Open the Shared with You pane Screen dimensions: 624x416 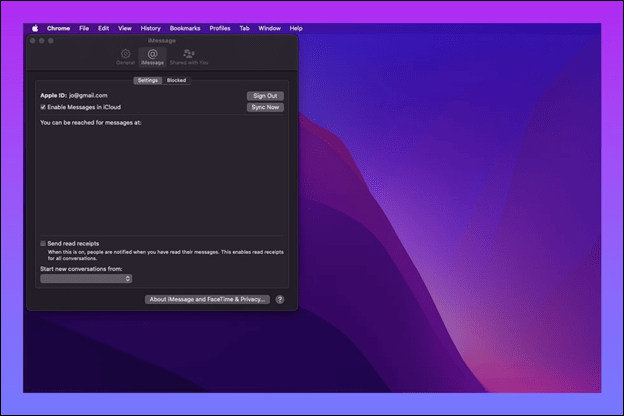point(189,56)
